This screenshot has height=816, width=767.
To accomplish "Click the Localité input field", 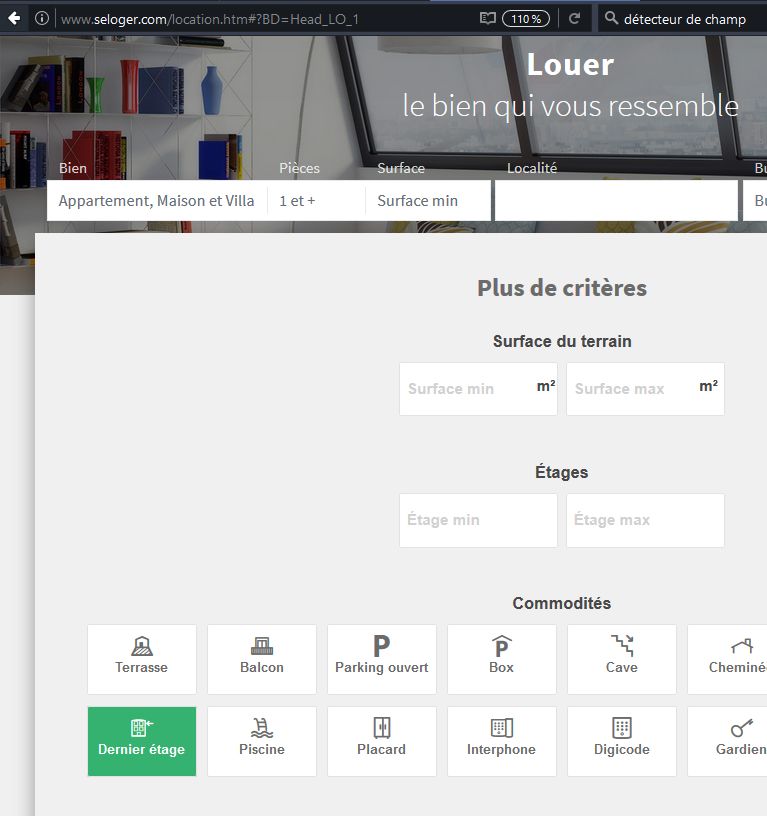I will click(616, 200).
